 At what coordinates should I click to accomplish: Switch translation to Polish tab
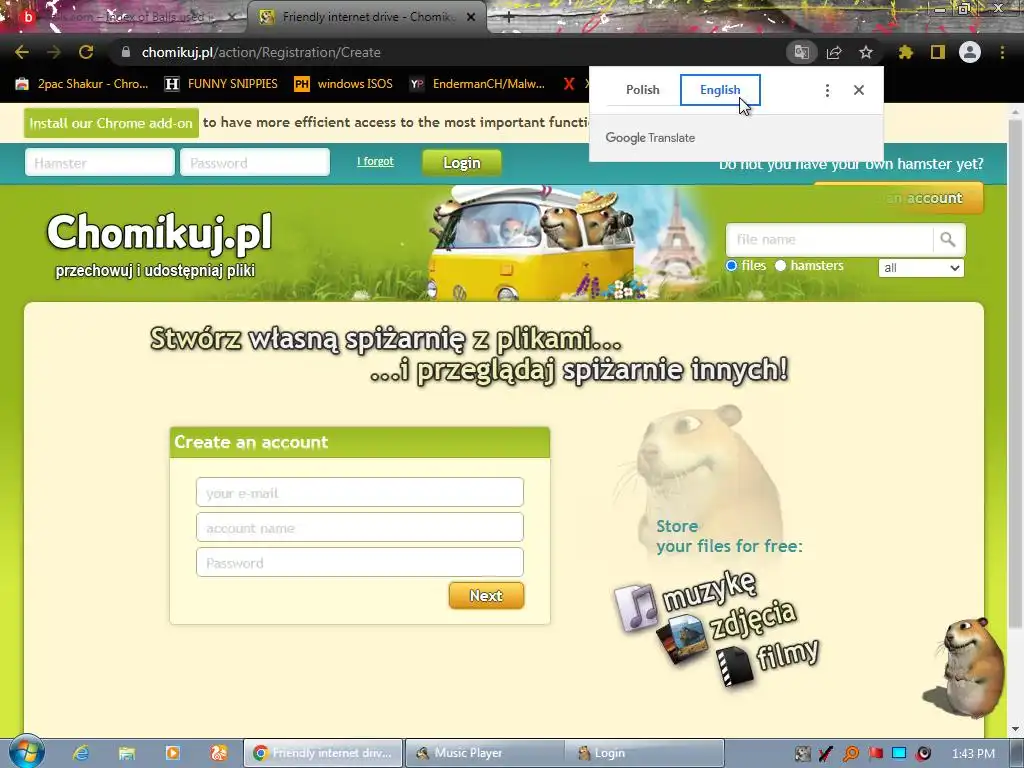point(643,90)
